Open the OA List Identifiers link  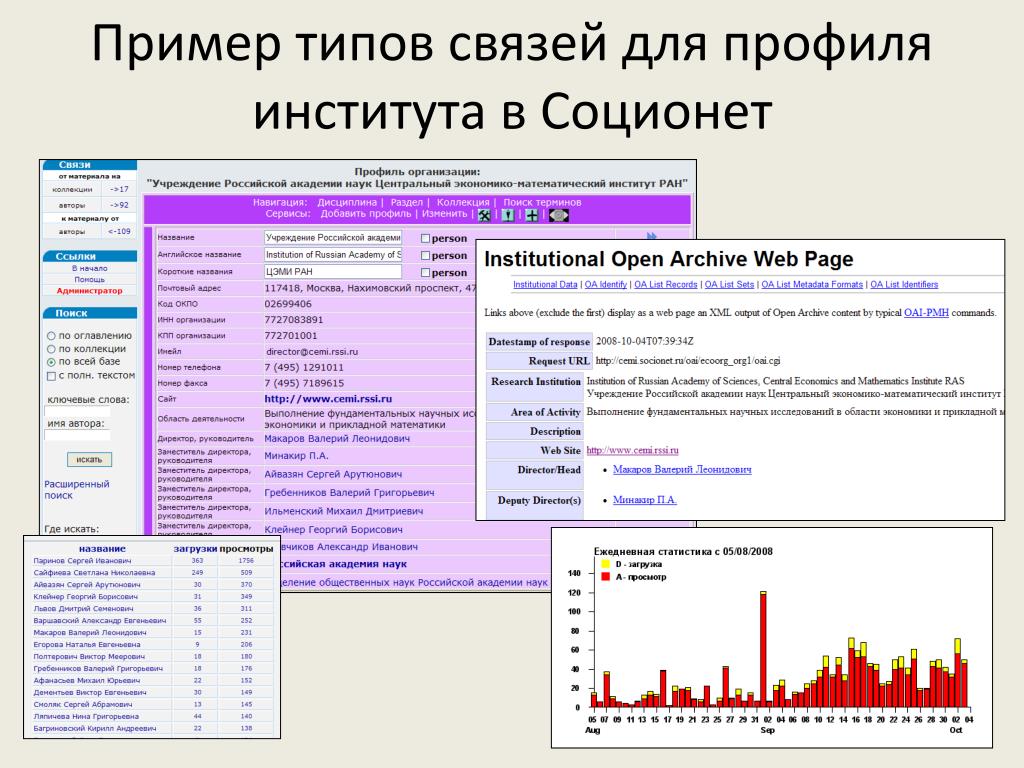point(904,284)
